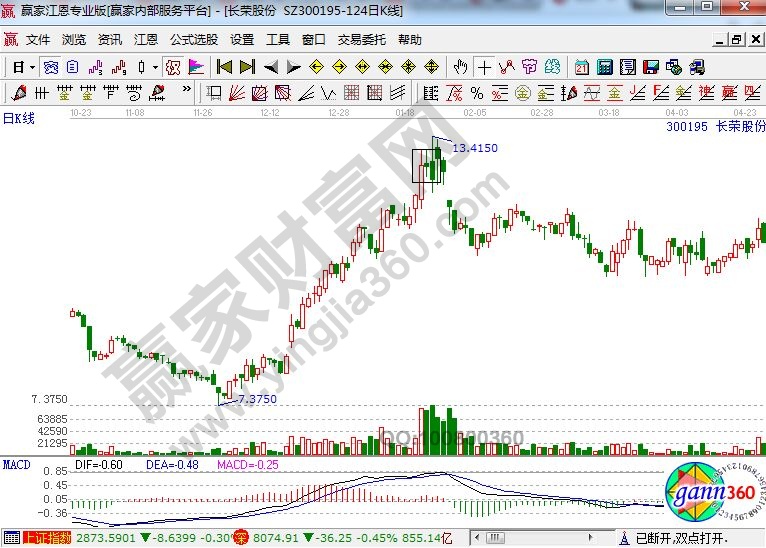The height and width of the screenshot is (548, 766).
Task: Expand the 日 period dropdown
Action: [x=23, y=67]
